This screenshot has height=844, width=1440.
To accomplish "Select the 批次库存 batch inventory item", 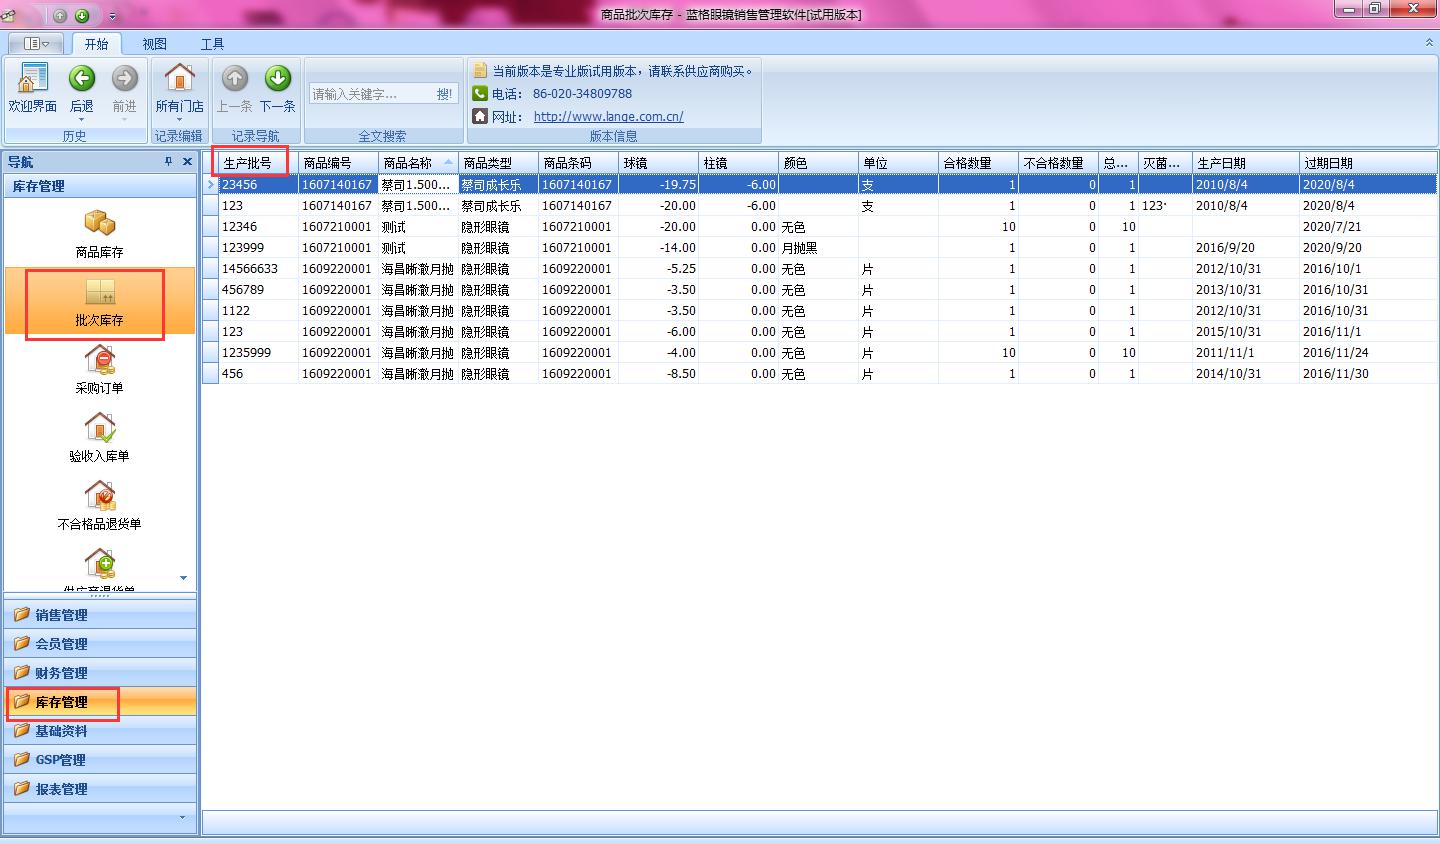I will pyautogui.click(x=99, y=302).
